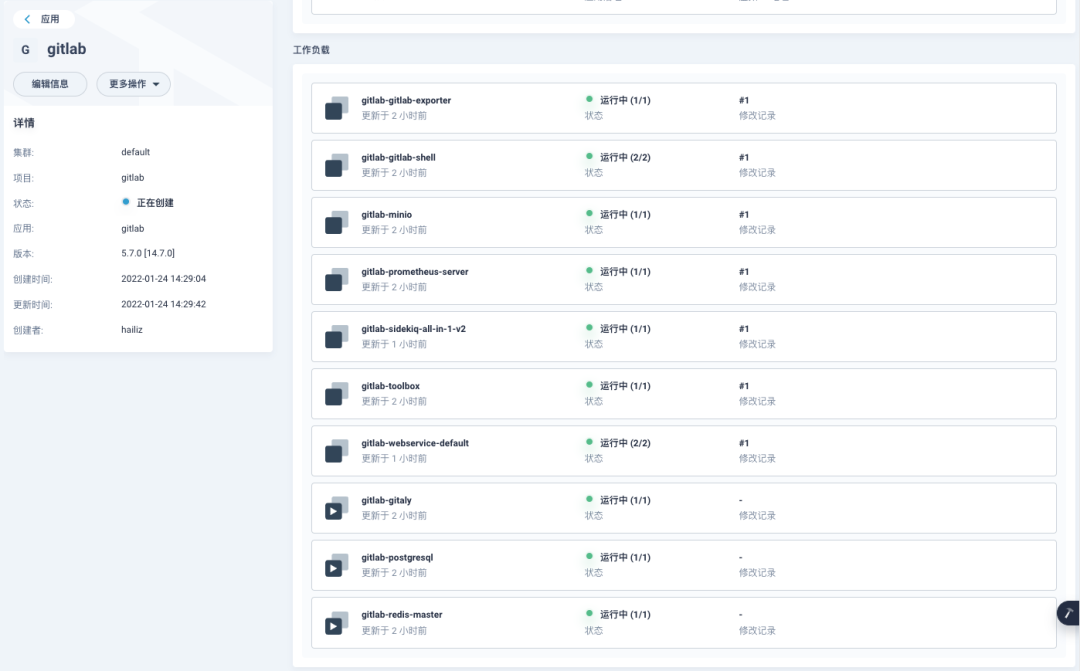Screen dimensions: 1080x671
Task: Click the green status dot of gitlab-postgresql
Action: (589, 557)
